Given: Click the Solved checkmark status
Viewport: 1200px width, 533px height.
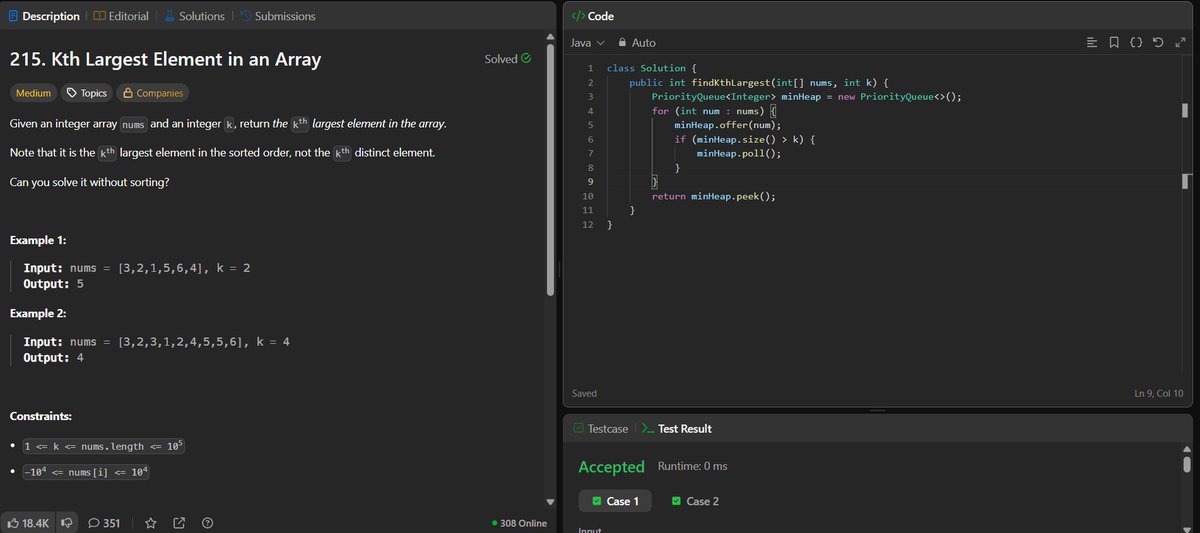Looking at the screenshot, I should 508,59.
